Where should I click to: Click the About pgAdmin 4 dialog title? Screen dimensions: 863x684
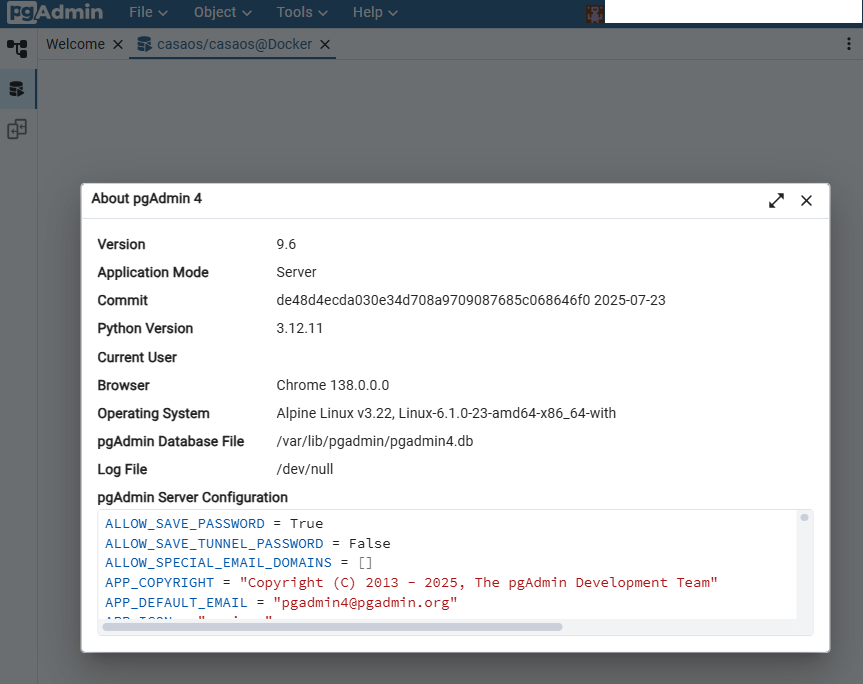tap(147, 199)
